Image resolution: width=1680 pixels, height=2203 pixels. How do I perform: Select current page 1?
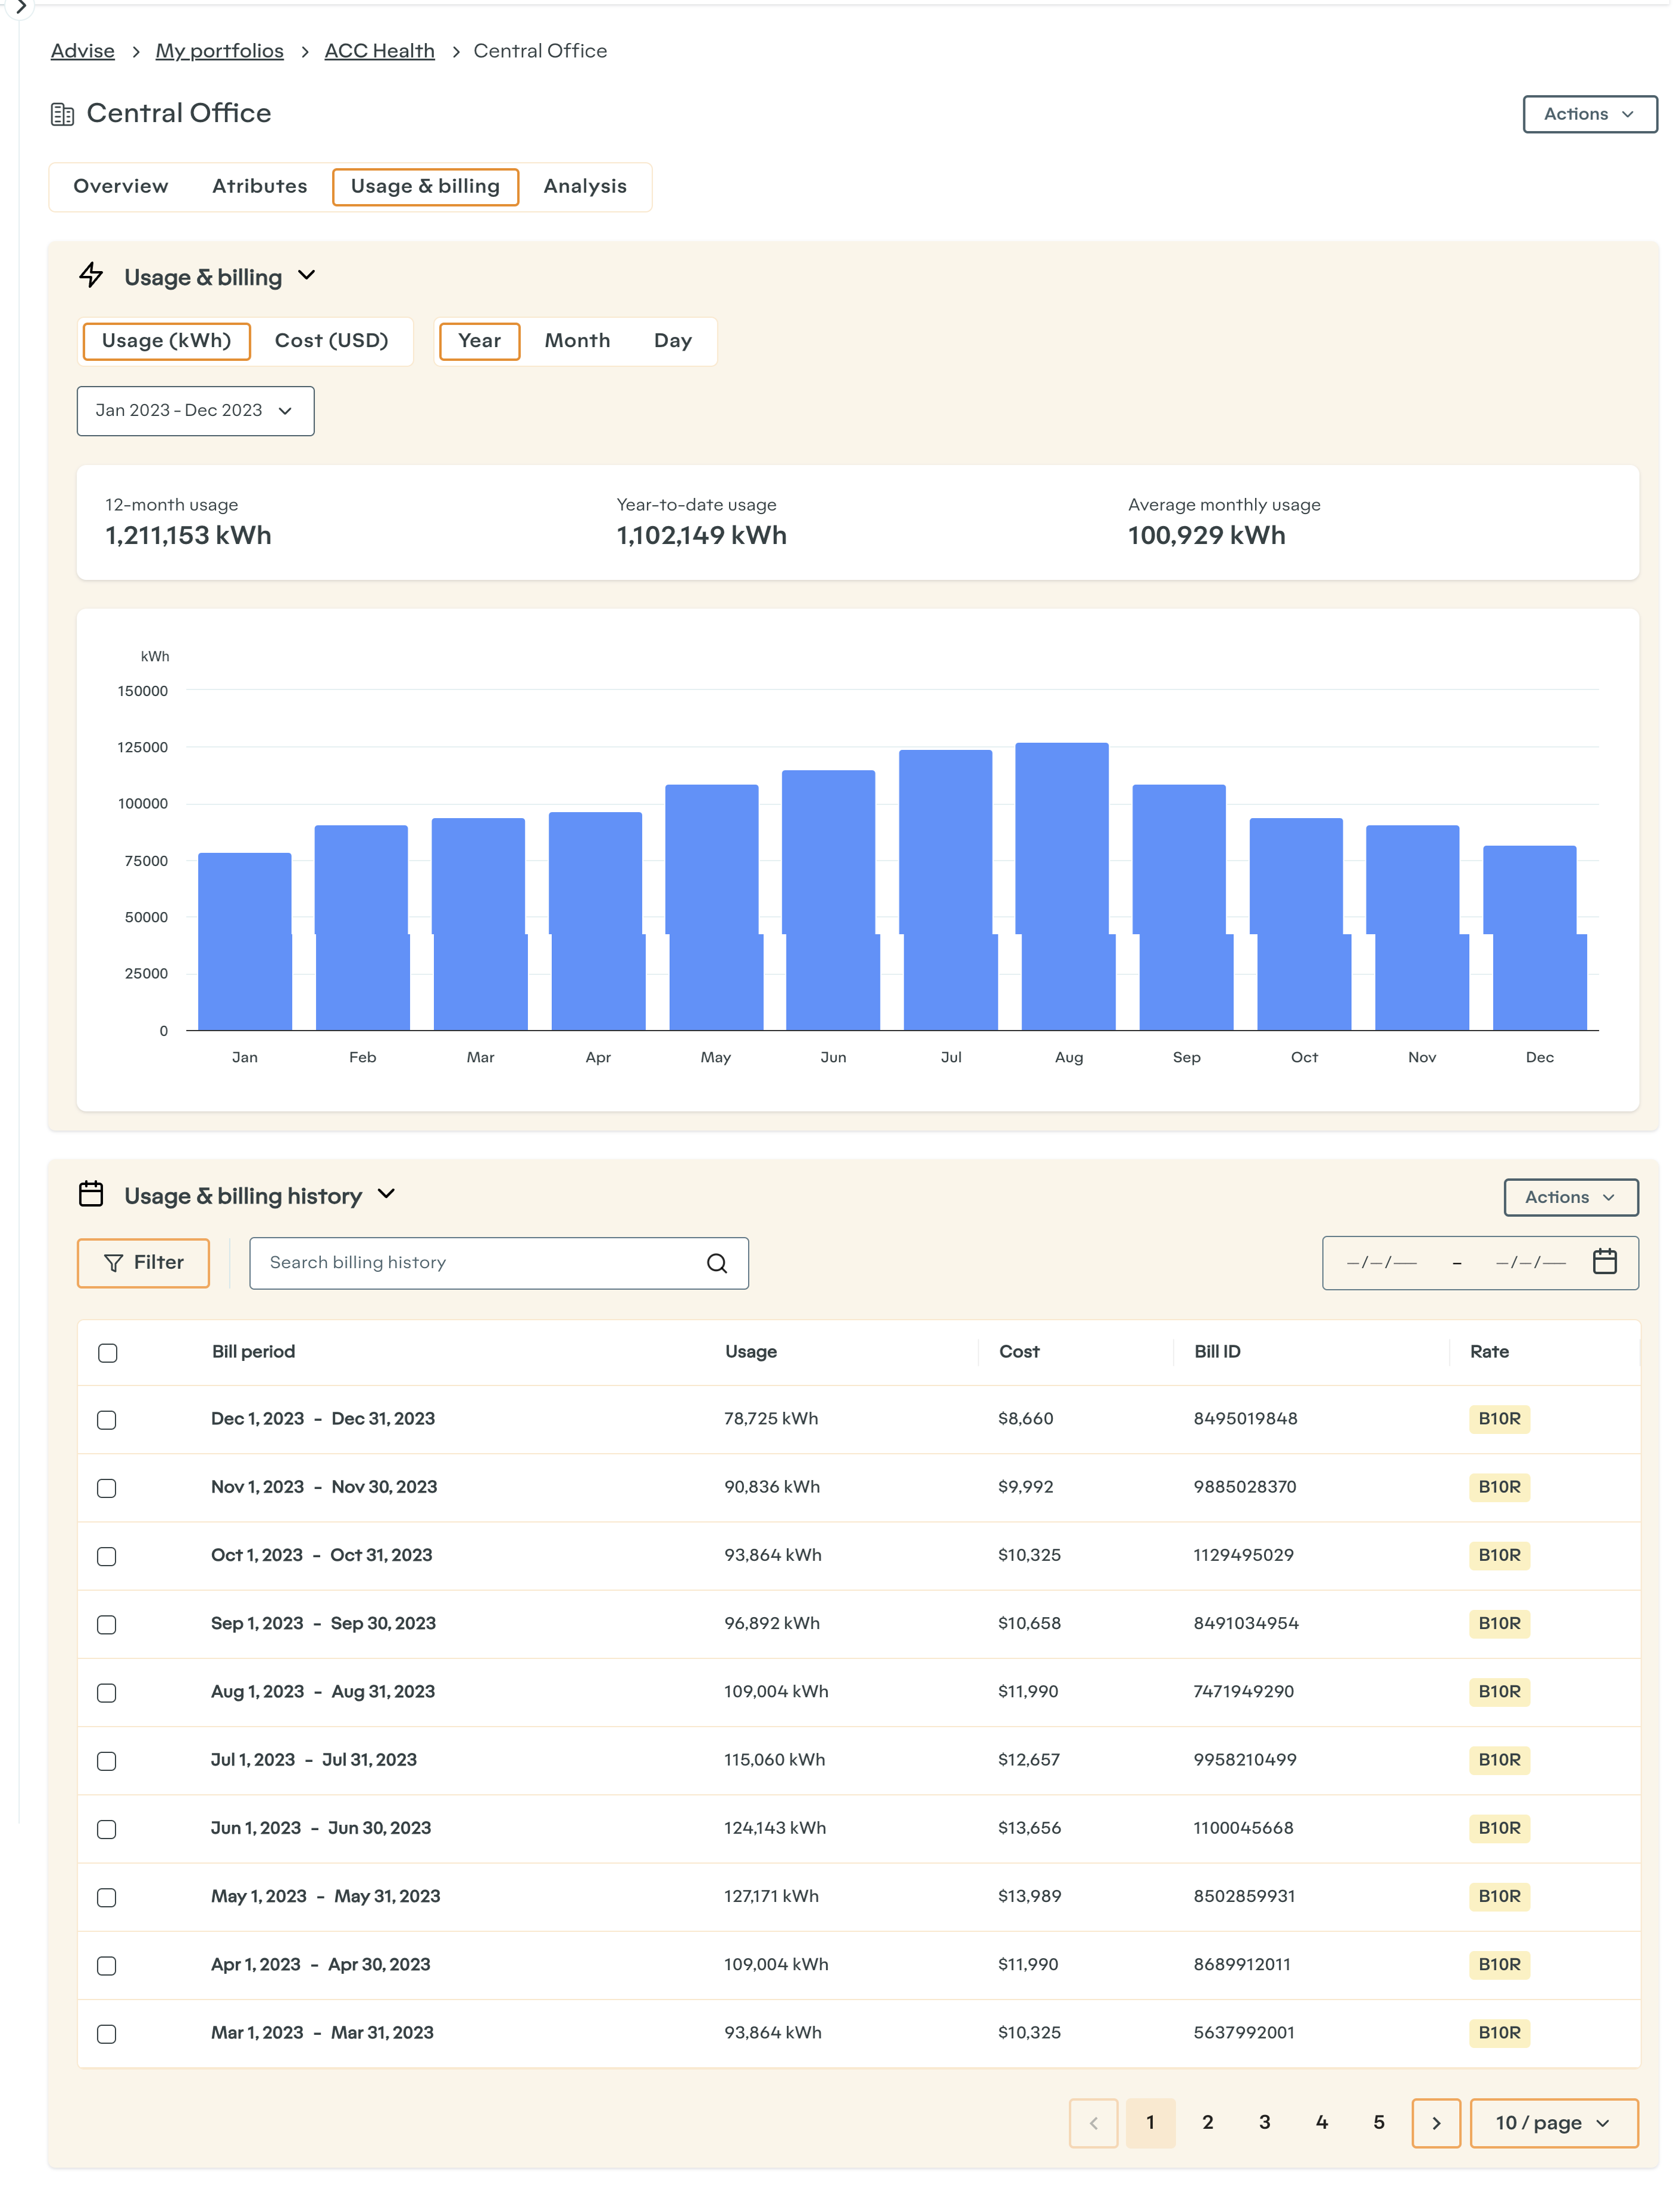pyautogui.click(x=1151, y=2123)
